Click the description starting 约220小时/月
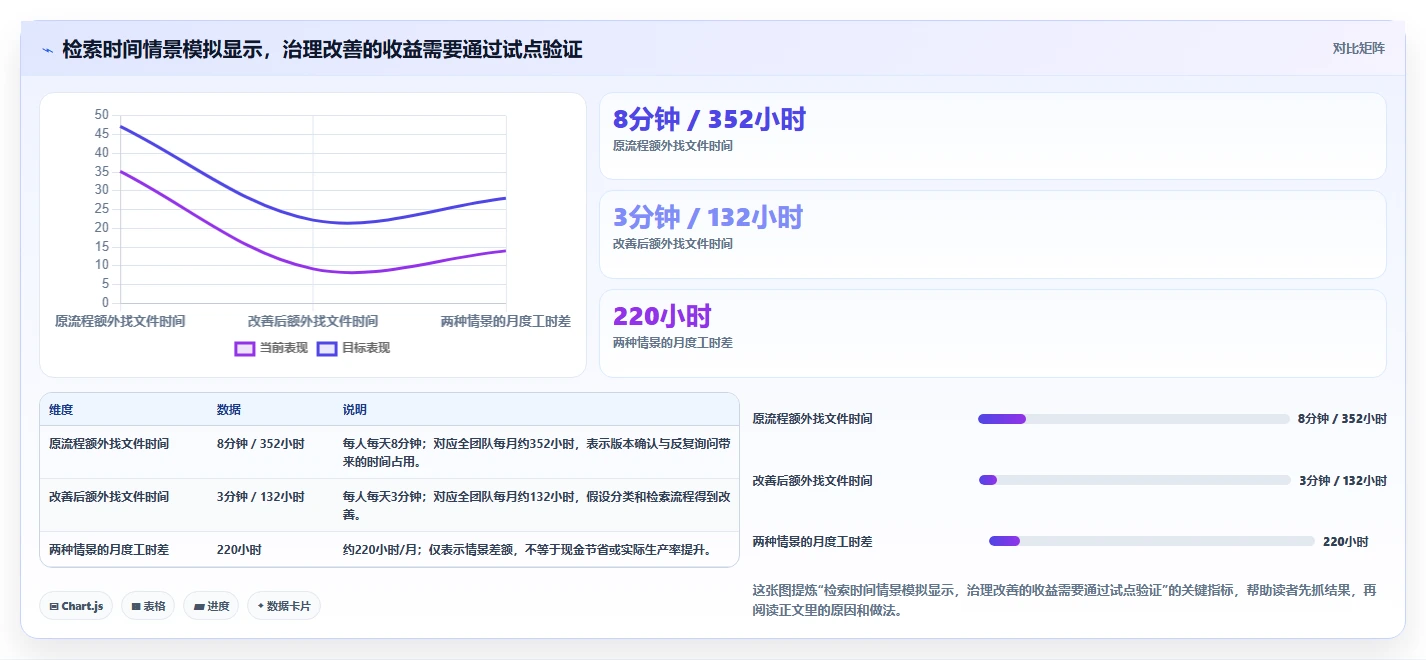This screenshot has height=660, width=1426. tap(527, 549)
